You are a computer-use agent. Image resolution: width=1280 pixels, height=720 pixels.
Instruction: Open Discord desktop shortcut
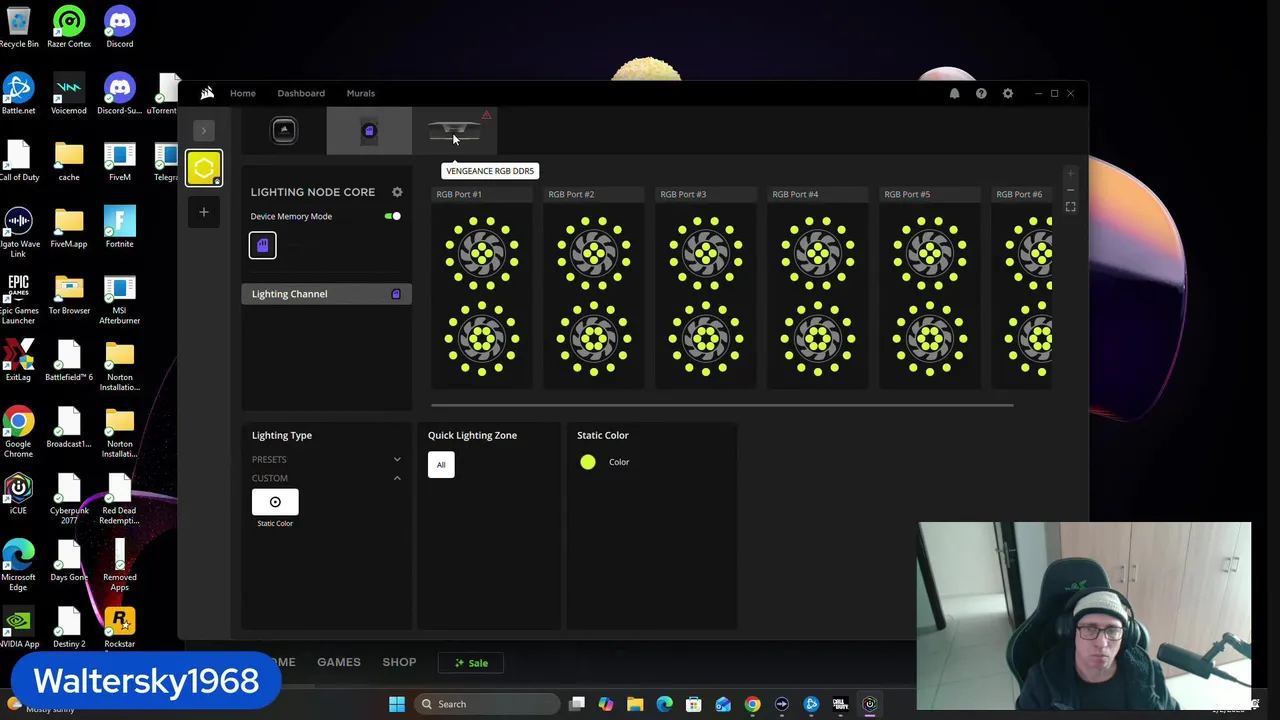[119, 27]
